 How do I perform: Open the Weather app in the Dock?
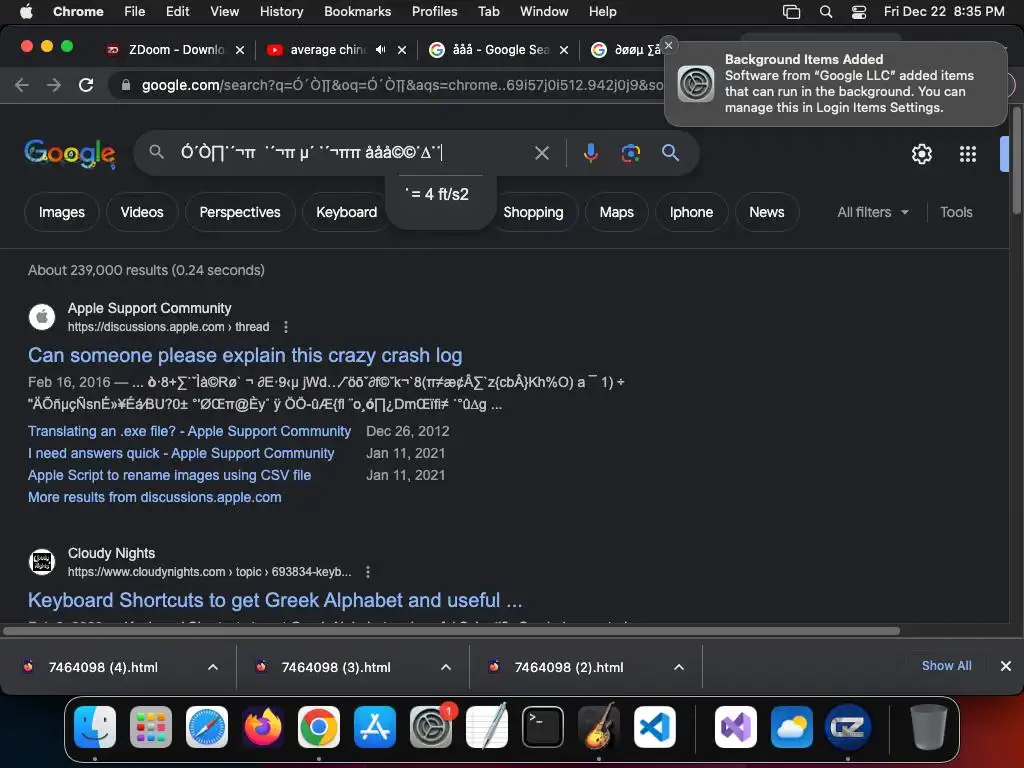pos(792,727)
